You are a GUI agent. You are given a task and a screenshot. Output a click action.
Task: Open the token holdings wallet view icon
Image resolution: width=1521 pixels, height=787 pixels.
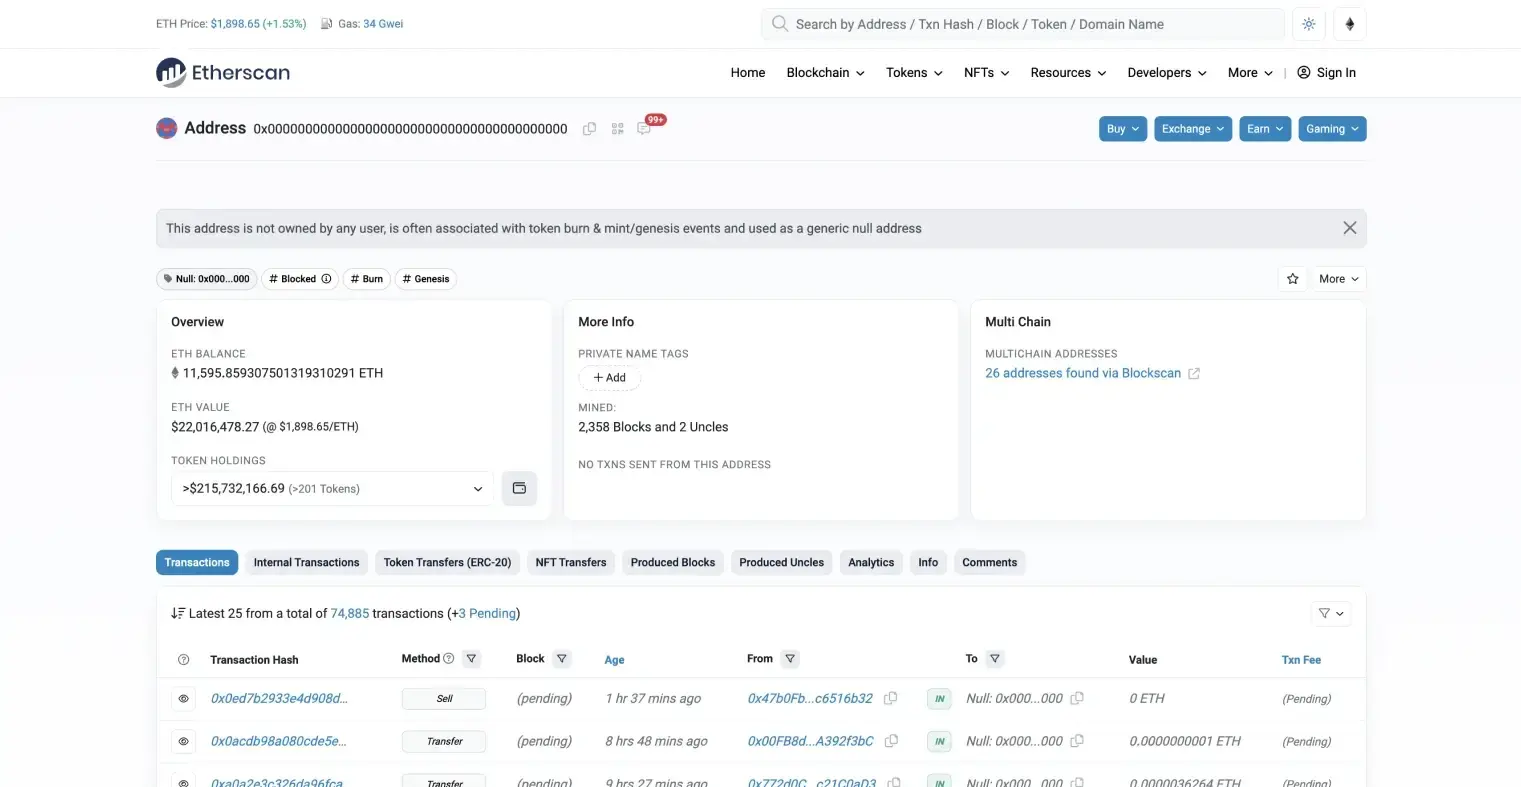pyautogui.click(x=519, y=488)
